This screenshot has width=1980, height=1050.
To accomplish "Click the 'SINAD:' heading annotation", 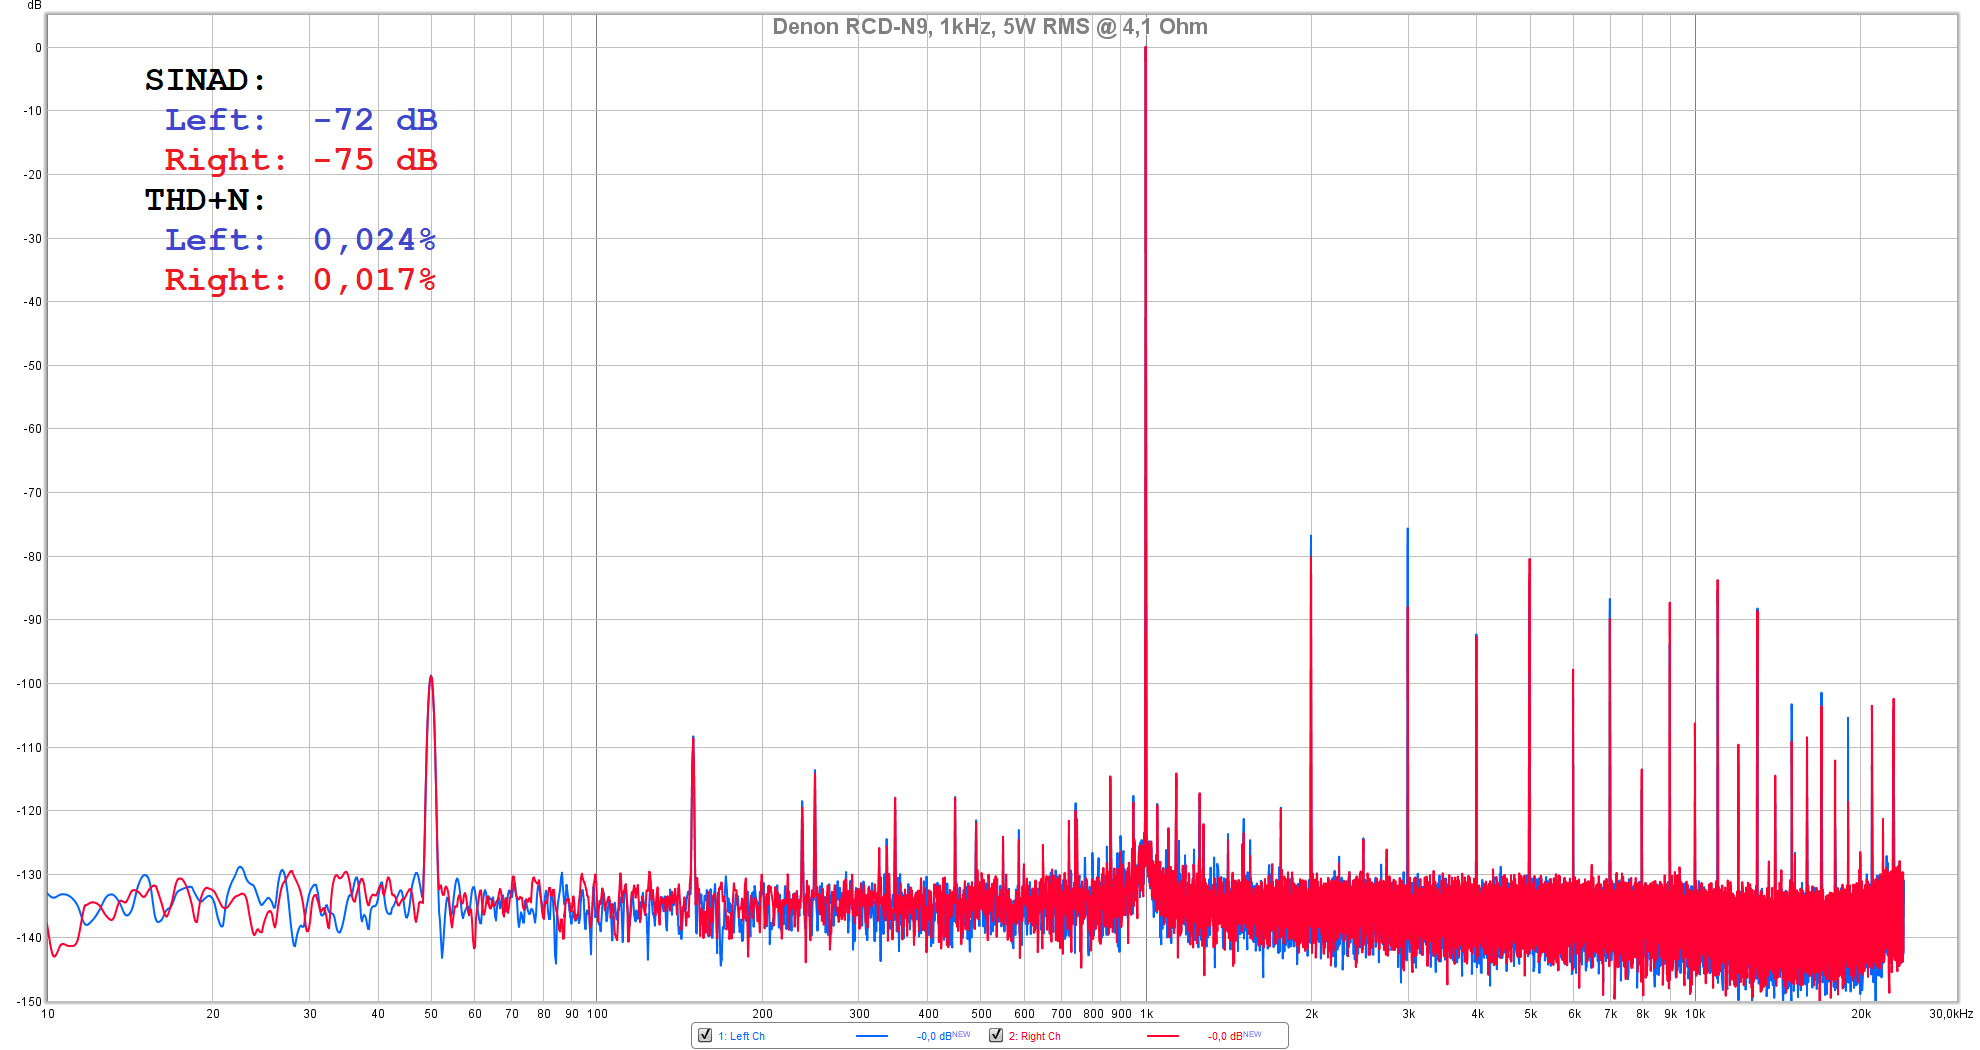I will coord(205,80).
